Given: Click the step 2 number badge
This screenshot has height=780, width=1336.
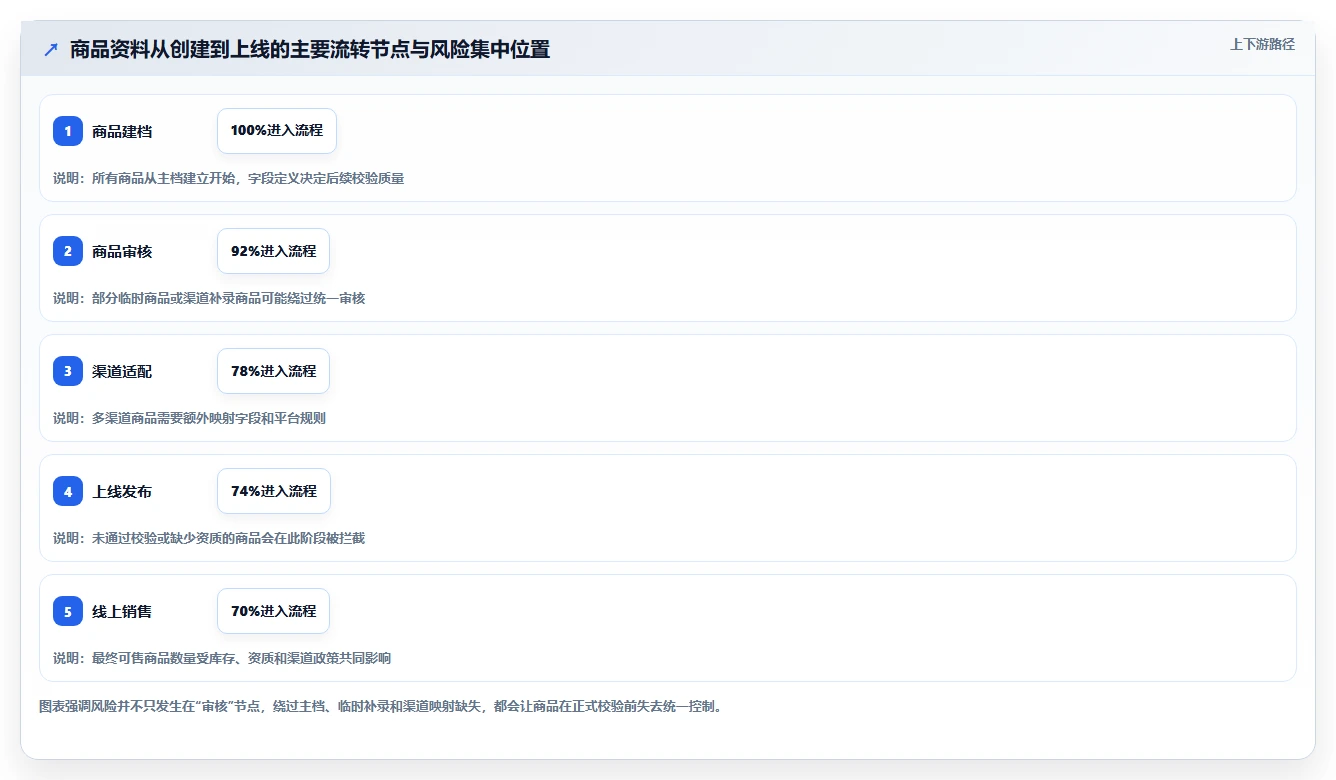Looking at the screenshot, I should (68, 251).
